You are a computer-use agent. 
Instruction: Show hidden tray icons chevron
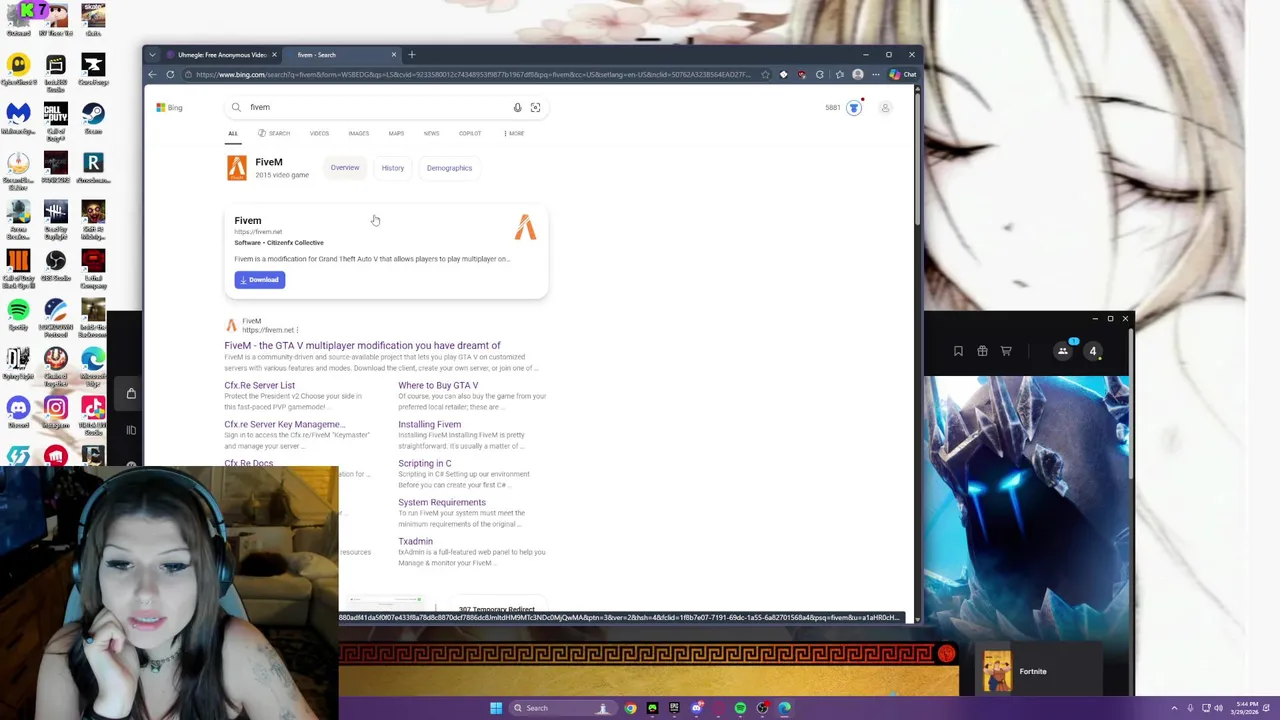click(x=1174, y=708)
